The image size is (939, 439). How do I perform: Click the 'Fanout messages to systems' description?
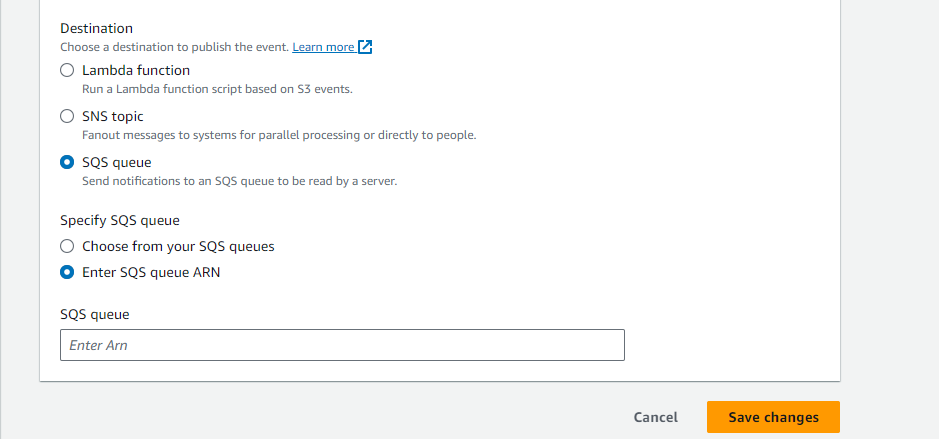click(279, 135)
